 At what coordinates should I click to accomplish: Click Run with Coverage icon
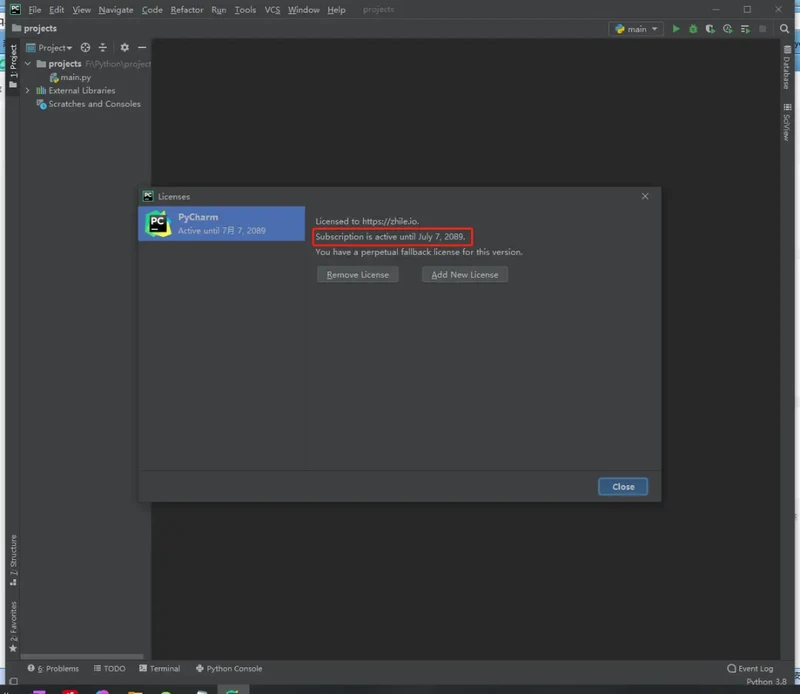coord(710,29)
